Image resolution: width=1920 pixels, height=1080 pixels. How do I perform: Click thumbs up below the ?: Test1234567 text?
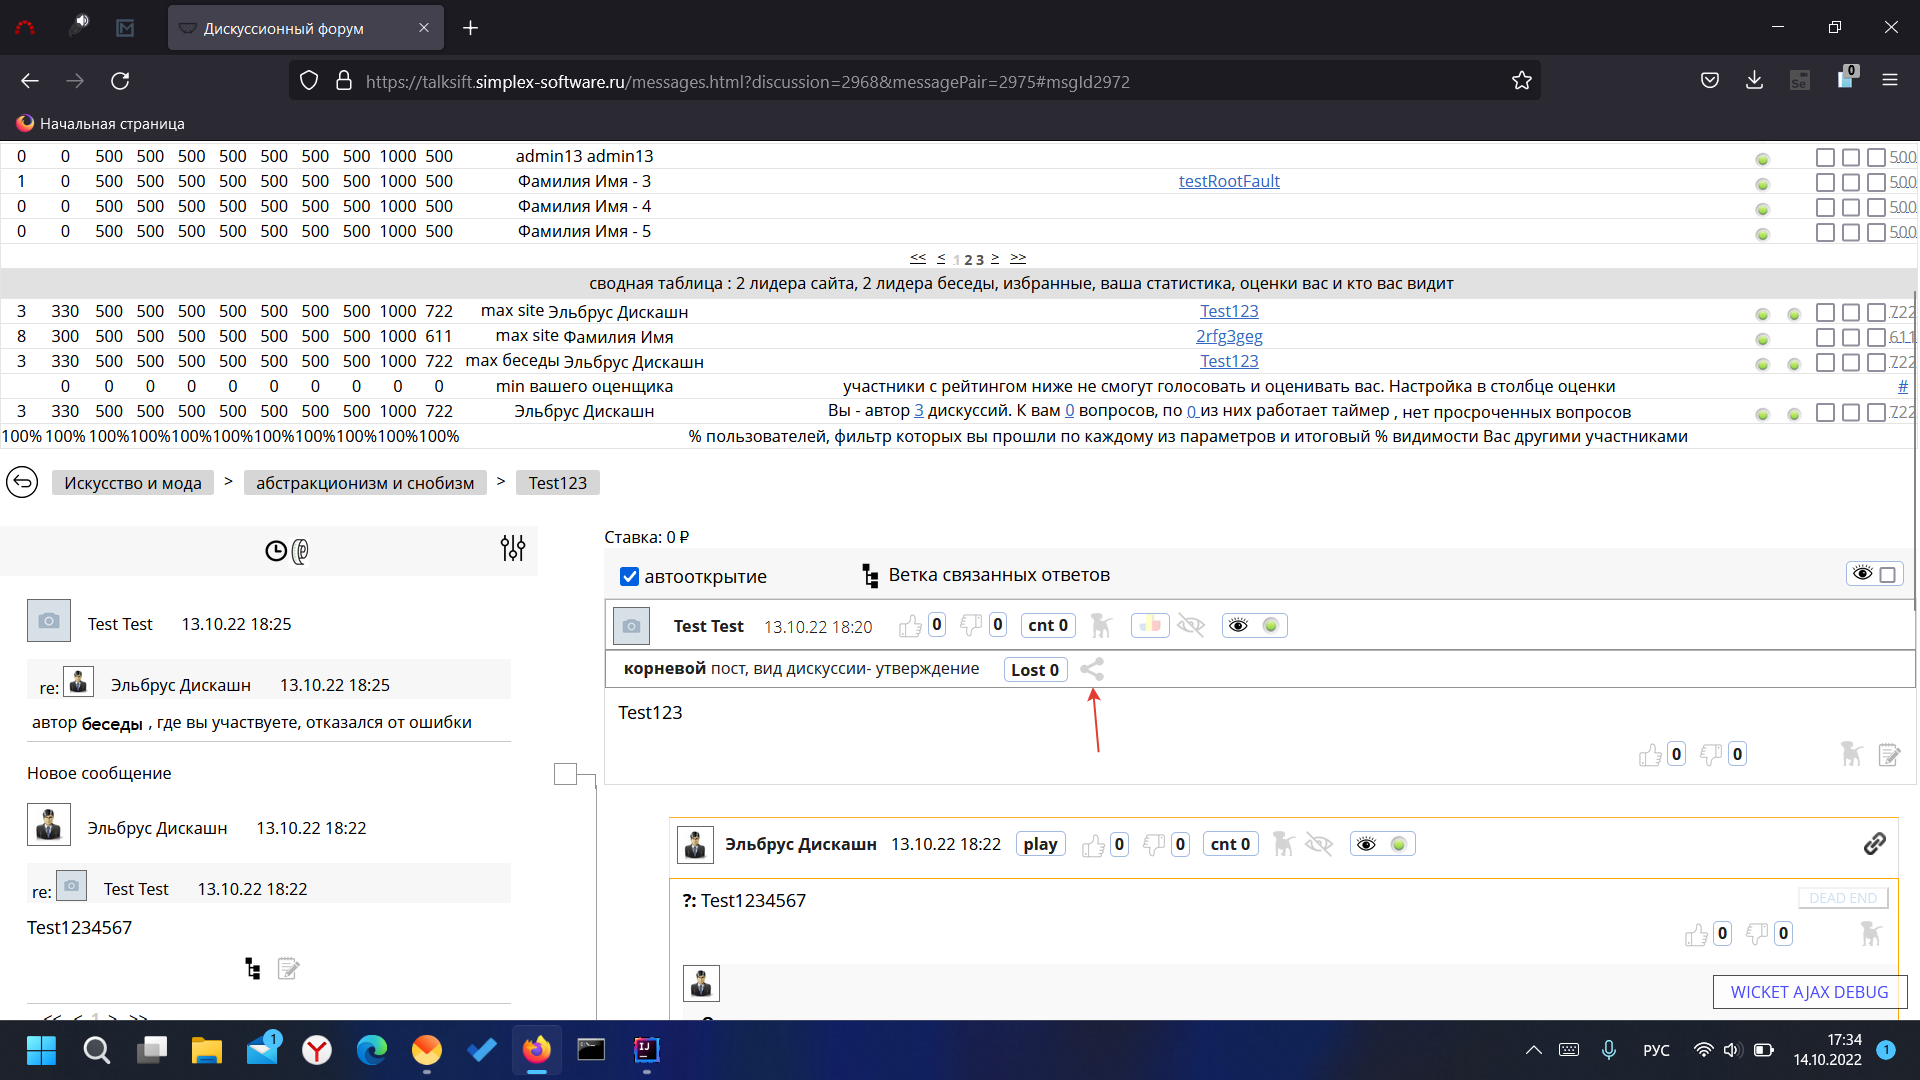pyautogui.click(x=1697, y=934)
